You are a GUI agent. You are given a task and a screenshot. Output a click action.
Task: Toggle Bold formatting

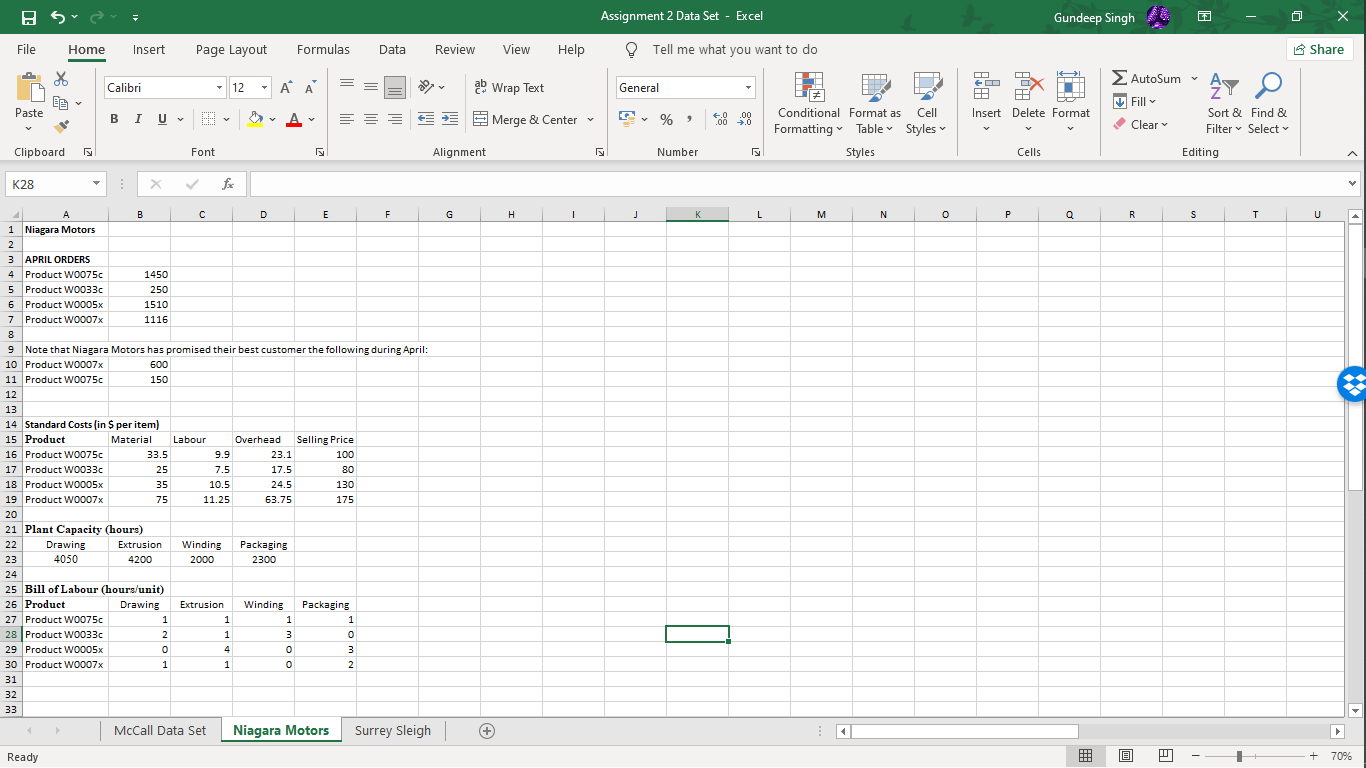pos(115,120)
